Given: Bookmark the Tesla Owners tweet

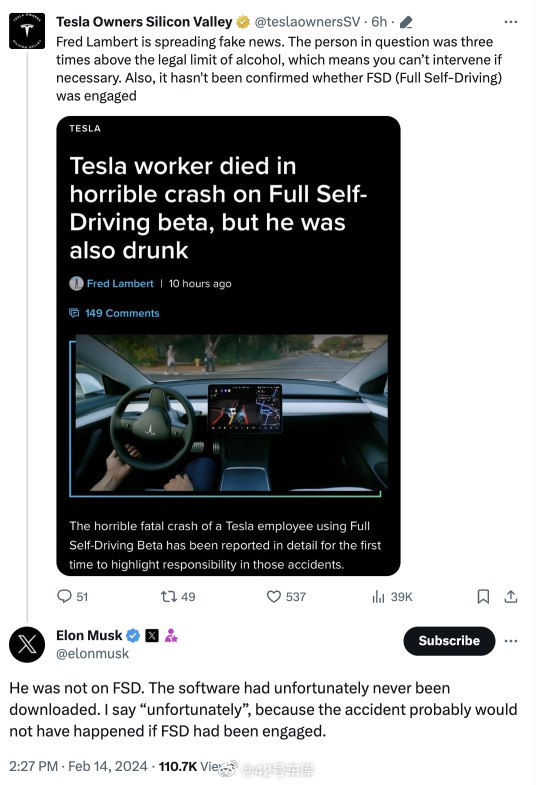Looking at the screenshot, I should click(483, 596).
